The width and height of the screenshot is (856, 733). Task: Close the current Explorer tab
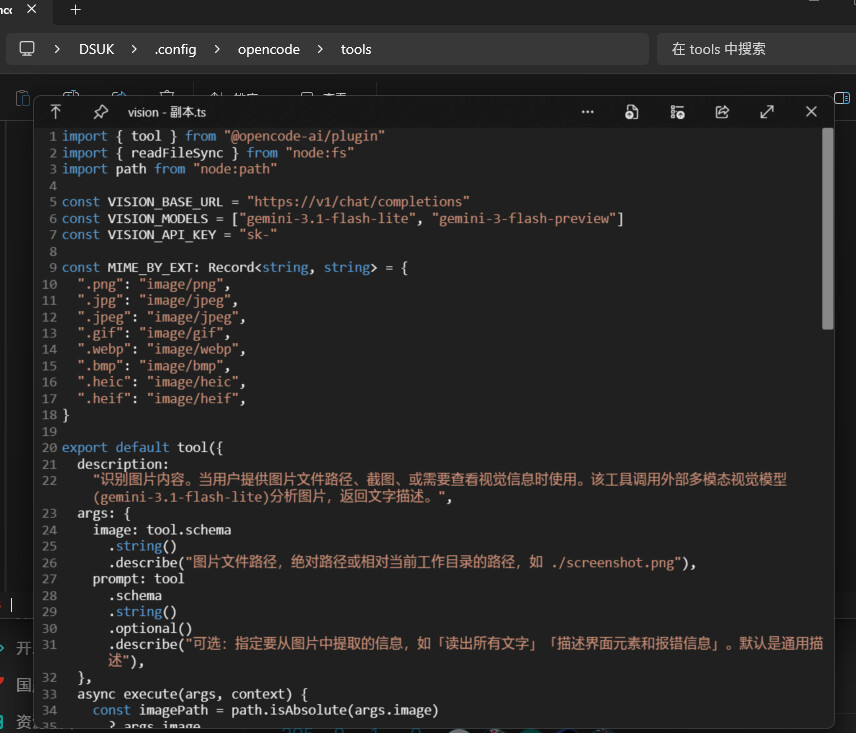coord(32,9)
